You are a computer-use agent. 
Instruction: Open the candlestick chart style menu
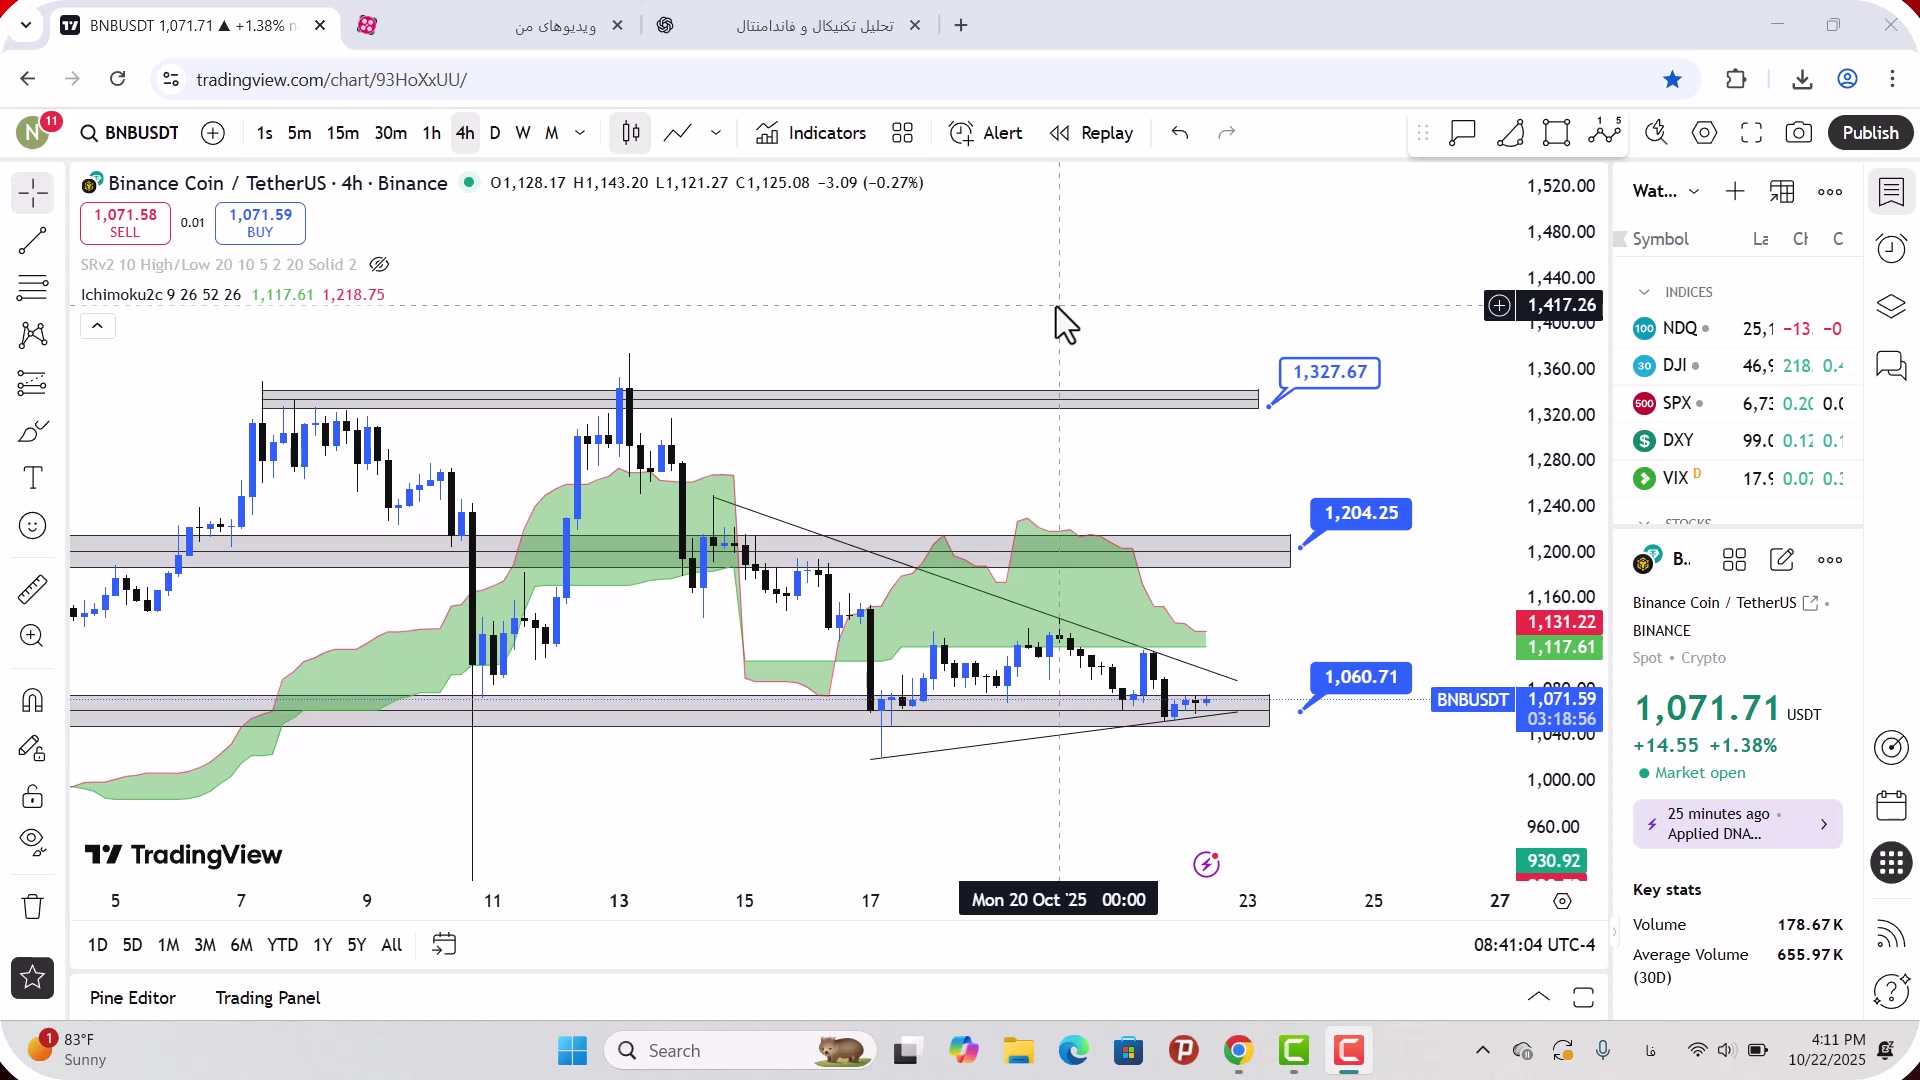pyautogui.click(x=631, y=133)
